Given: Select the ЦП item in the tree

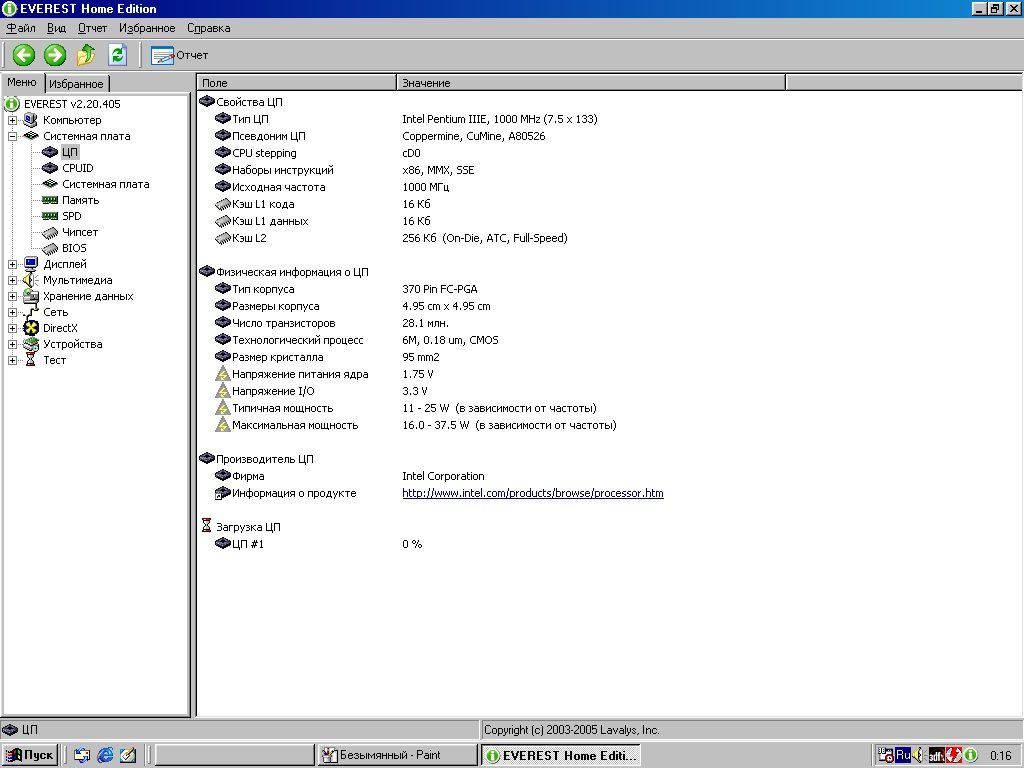Looking at the screenshot, I should [70, 152].
